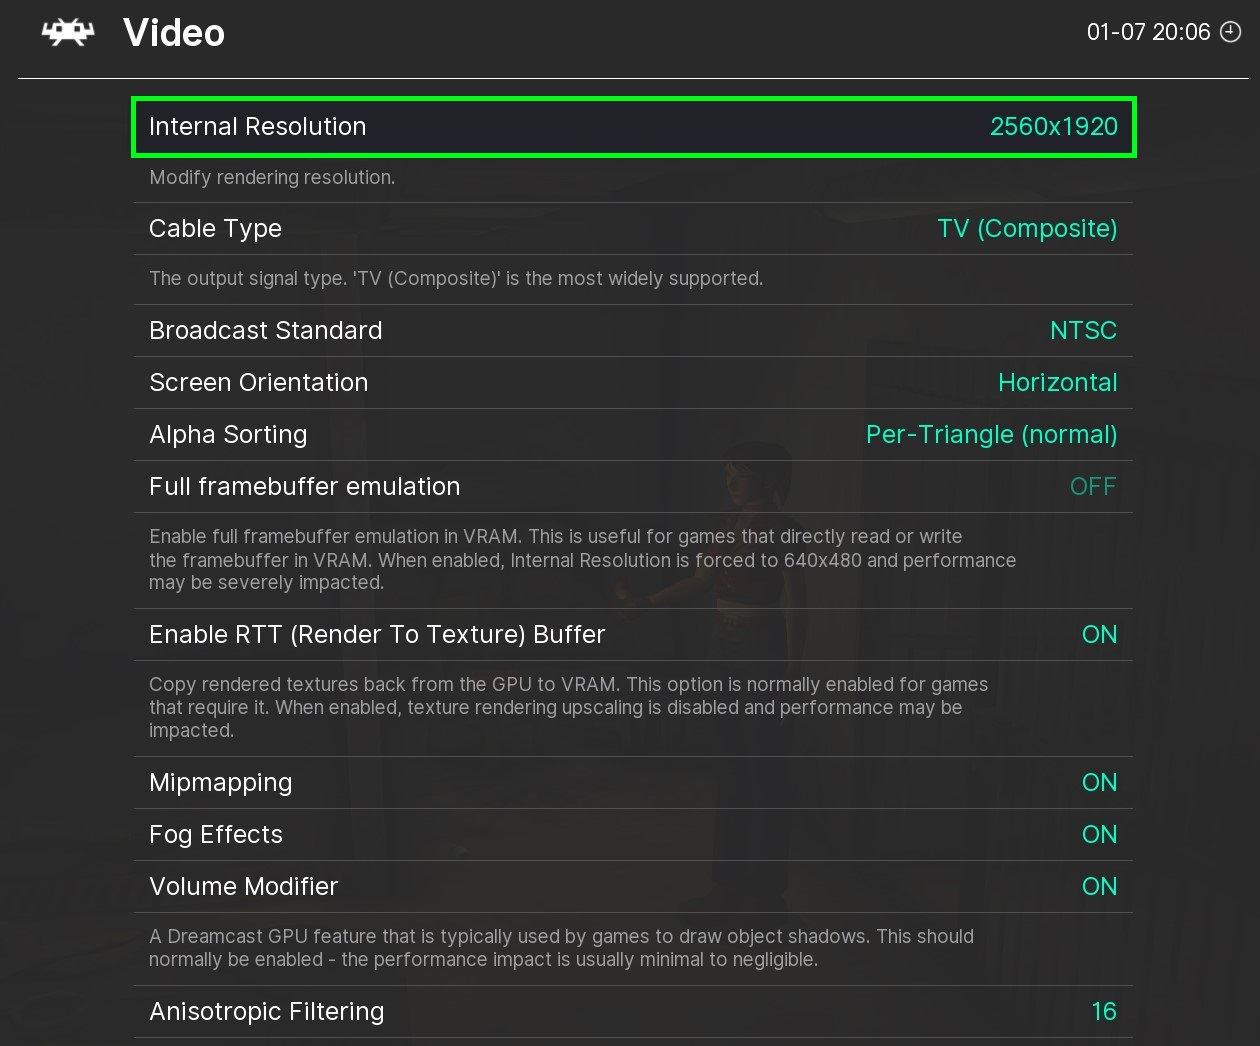The width and height of the screenshot is (1260, 1046).
Task: Change the TV (Composite) cable value
Action: point(1026,229)
